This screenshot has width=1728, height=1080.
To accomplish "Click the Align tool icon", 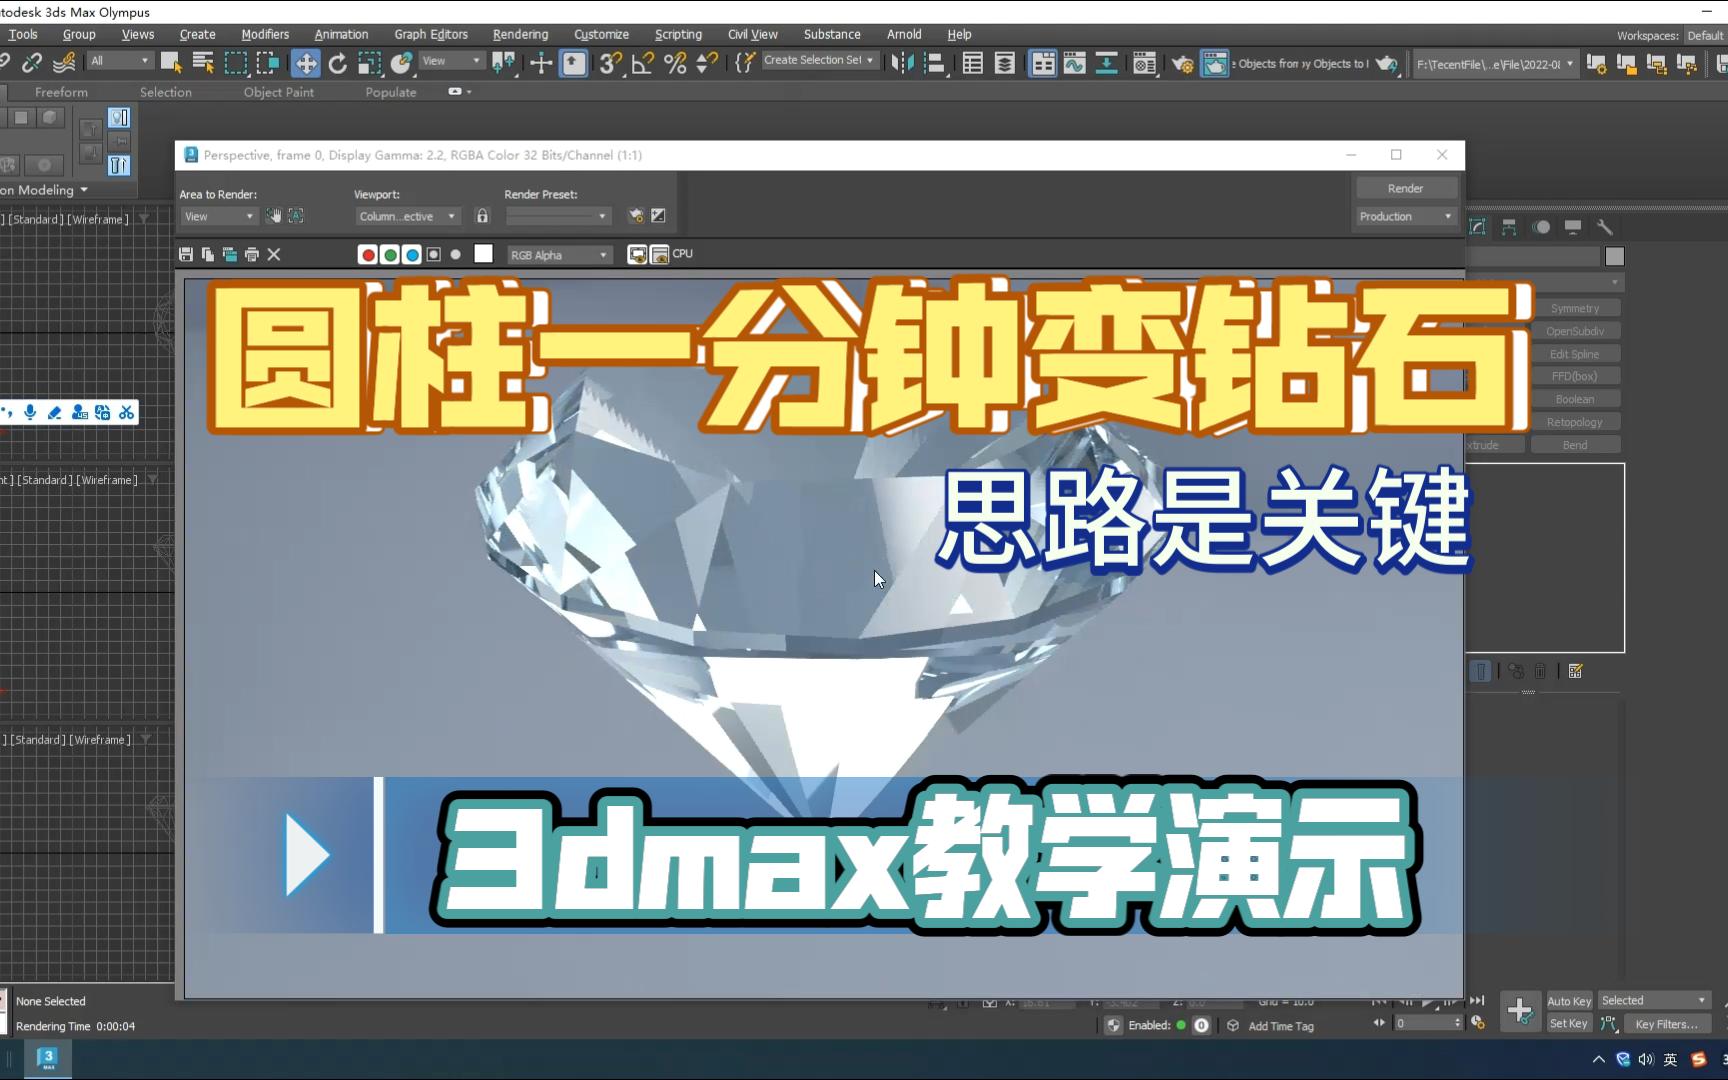I will 935,64.
